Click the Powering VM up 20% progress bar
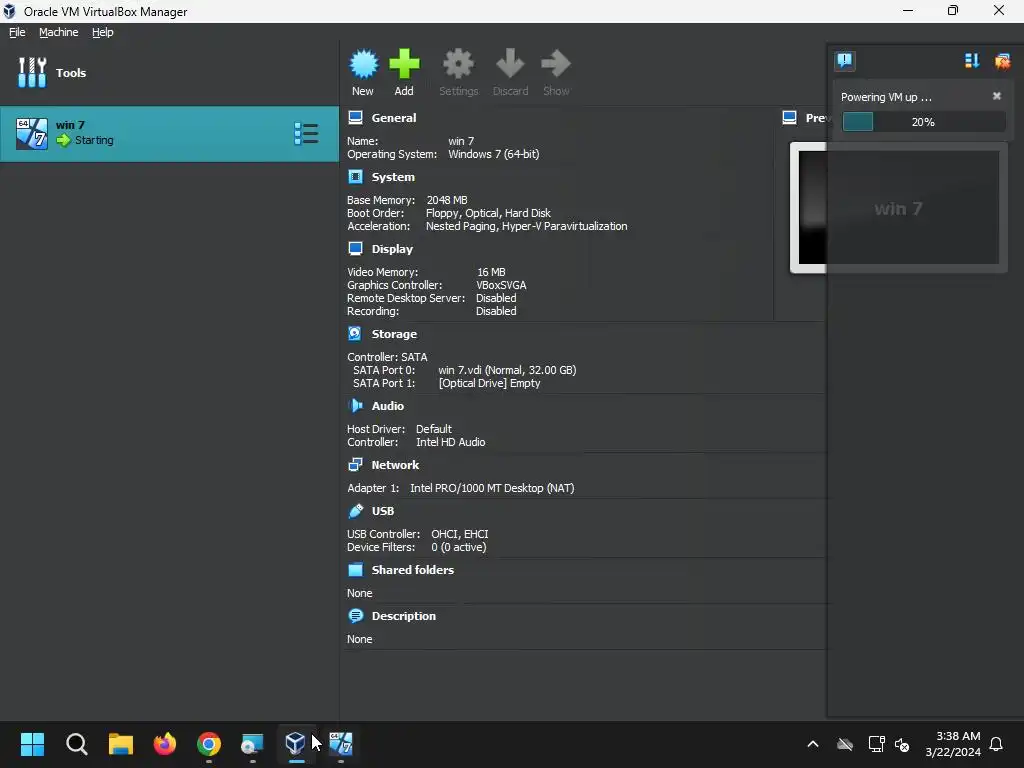This screenshot has height=768, width=1024. click(923, 121)
